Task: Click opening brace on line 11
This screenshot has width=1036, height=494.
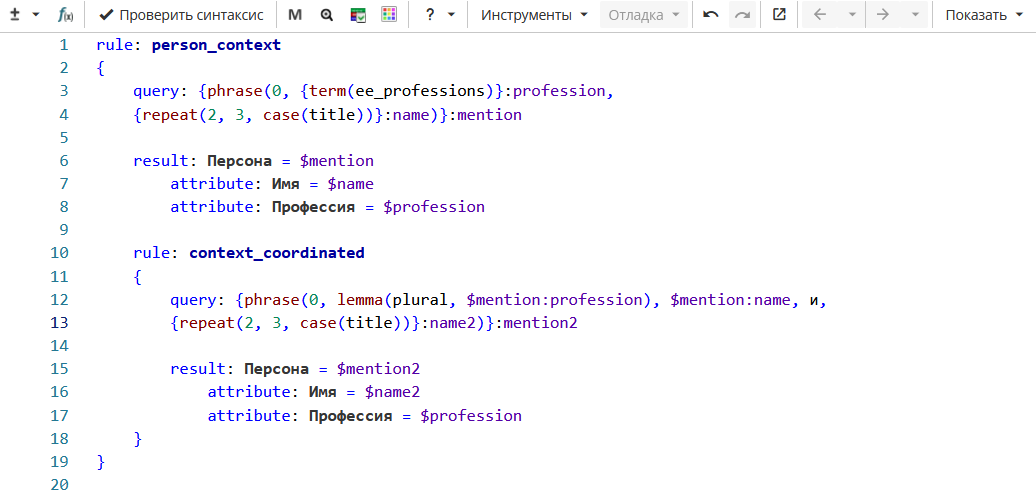Action: point(137,277)
